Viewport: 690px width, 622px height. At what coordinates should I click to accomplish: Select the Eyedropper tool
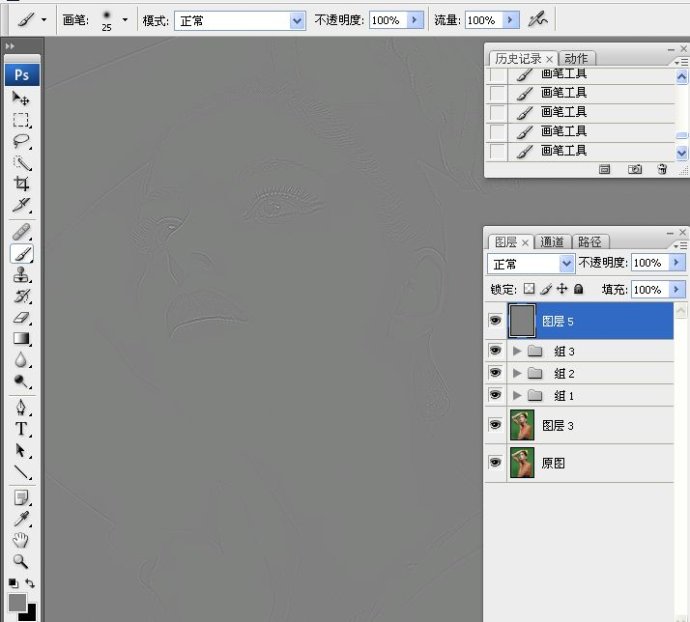pos(21,519)
